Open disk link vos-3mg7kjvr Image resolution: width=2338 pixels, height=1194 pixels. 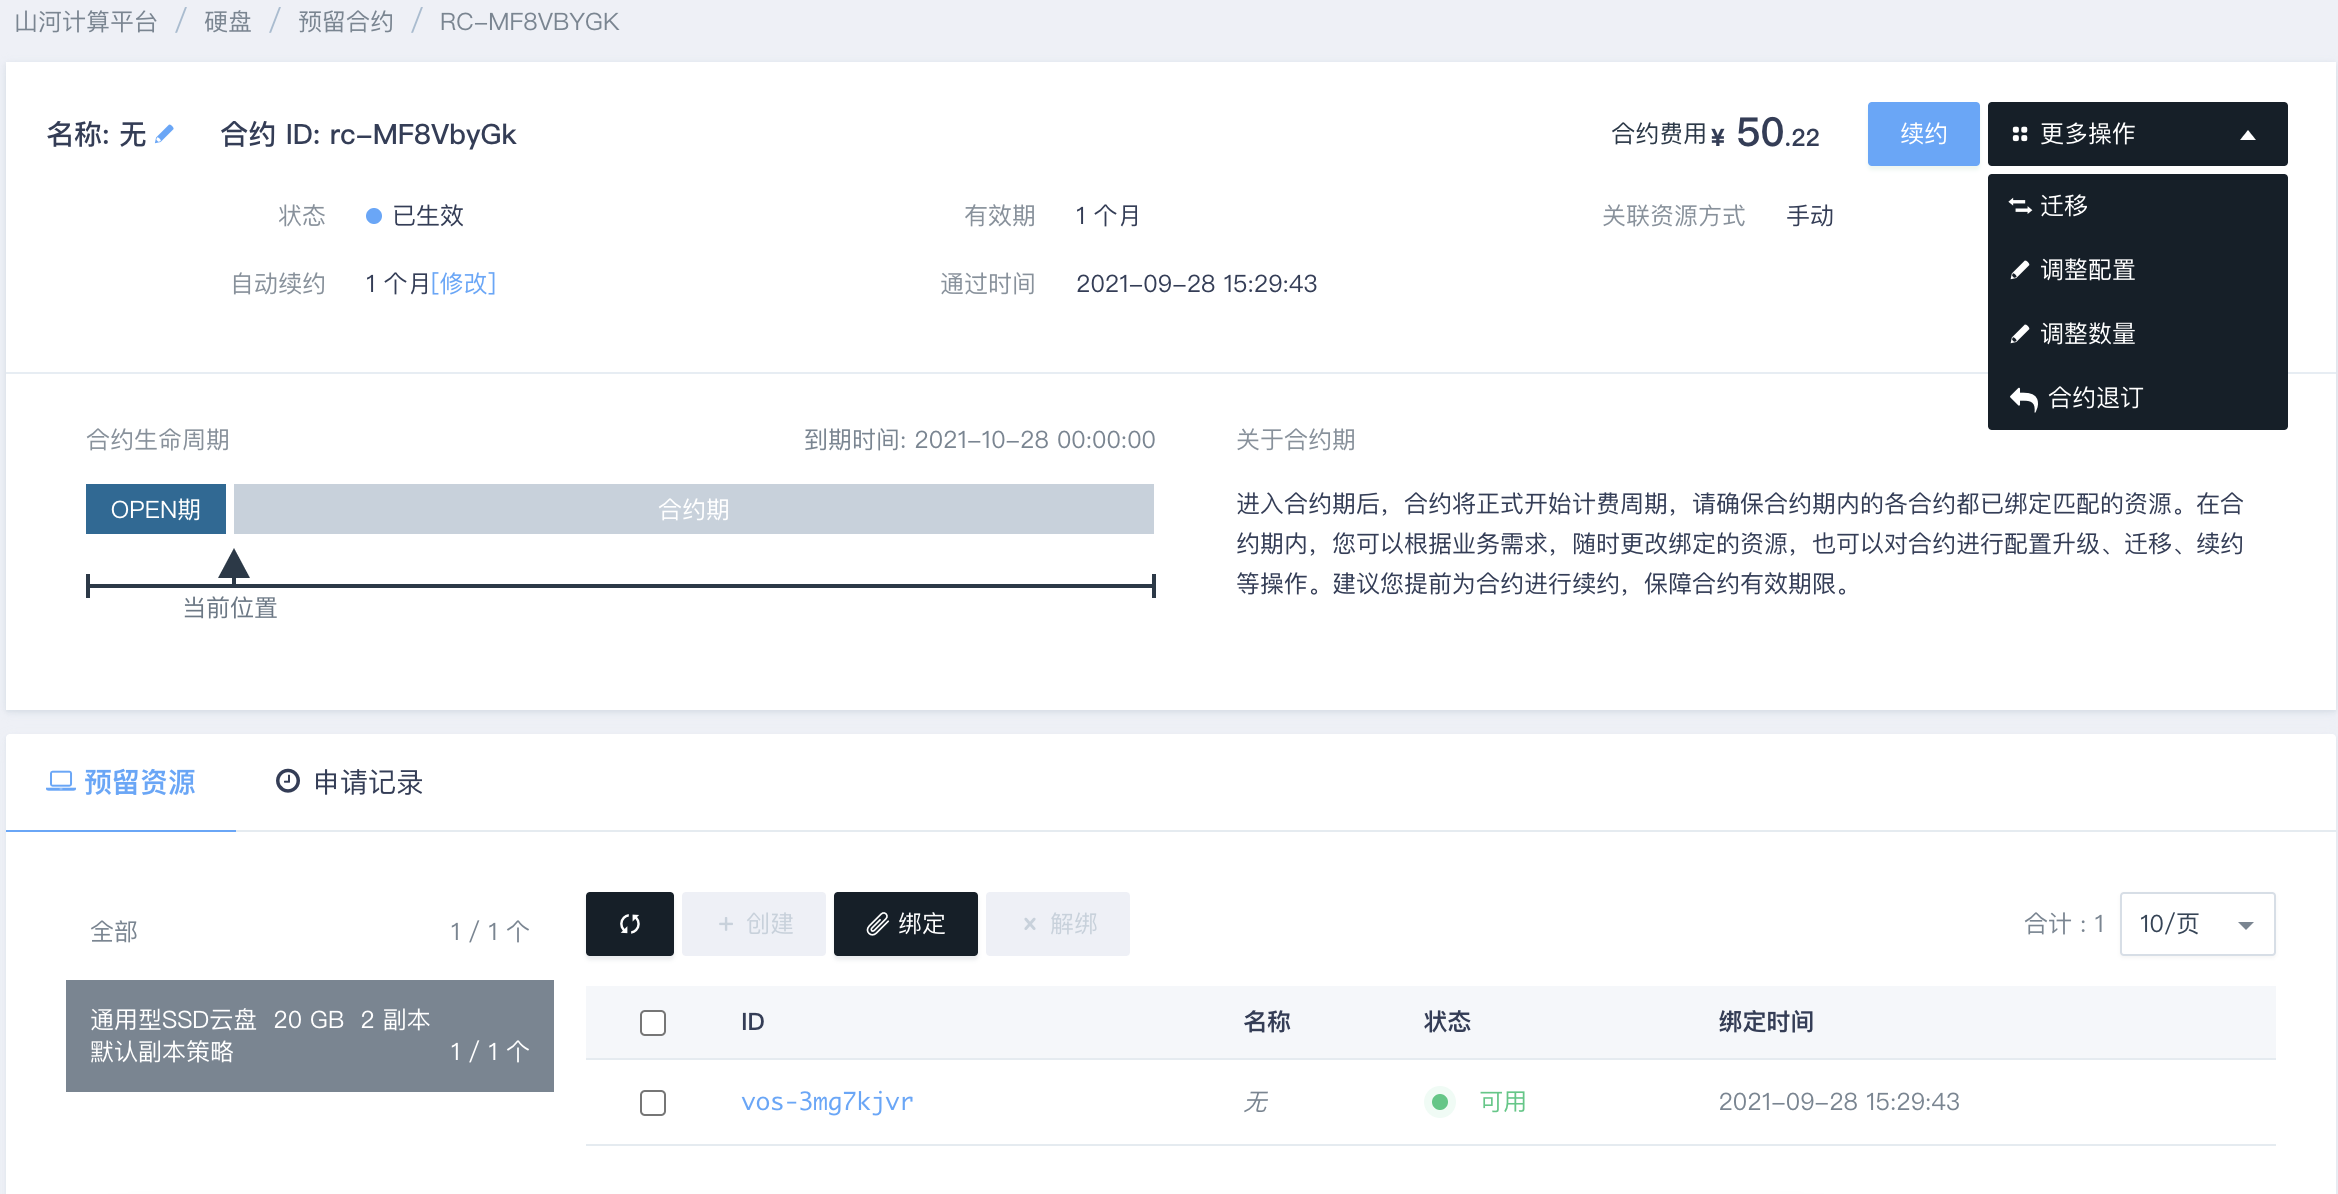tap(827, 1102)
